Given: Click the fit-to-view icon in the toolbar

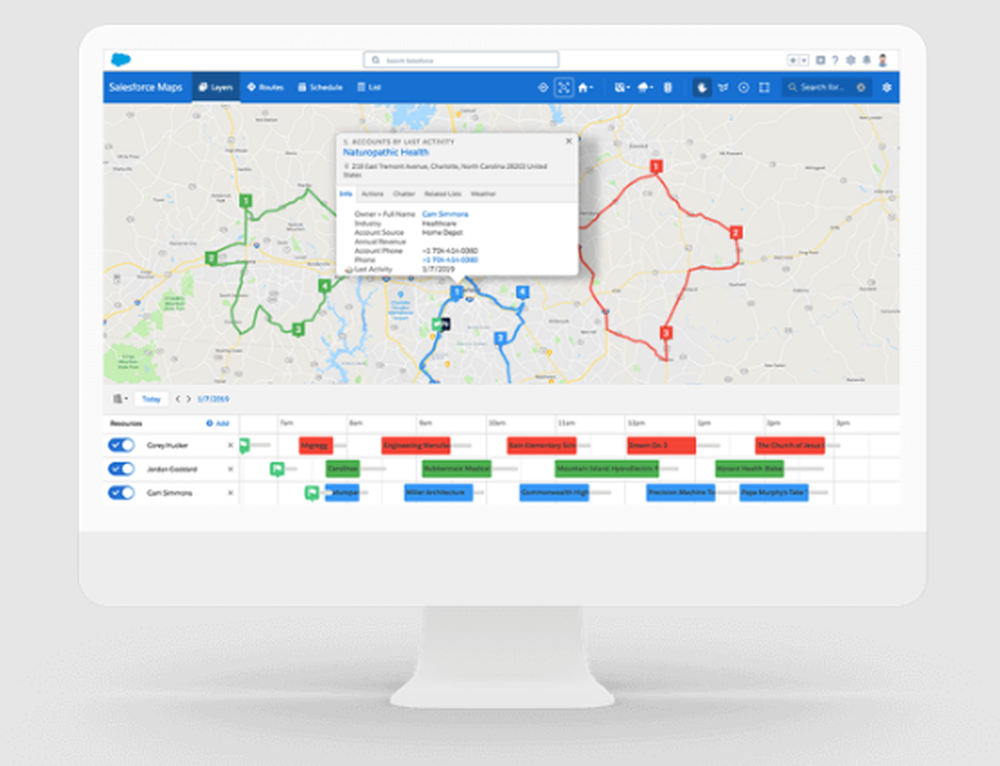Looking at the screenshot, I should [563, 87].
